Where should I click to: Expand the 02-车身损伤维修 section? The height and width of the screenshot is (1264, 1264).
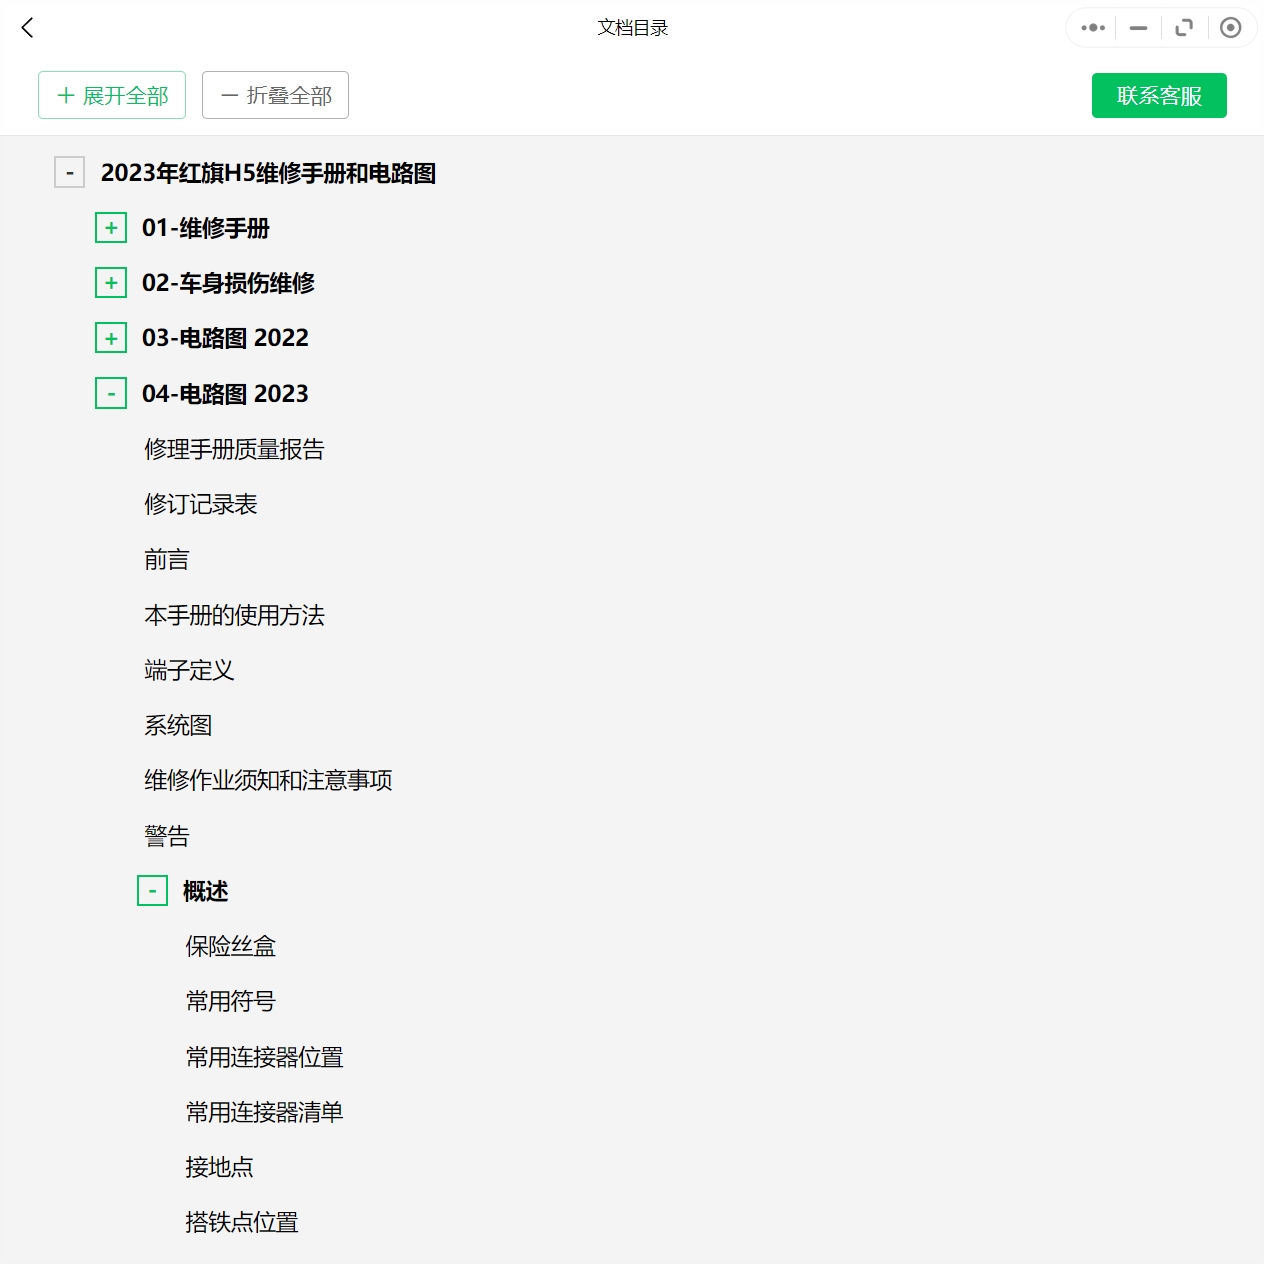click(111, 283)
